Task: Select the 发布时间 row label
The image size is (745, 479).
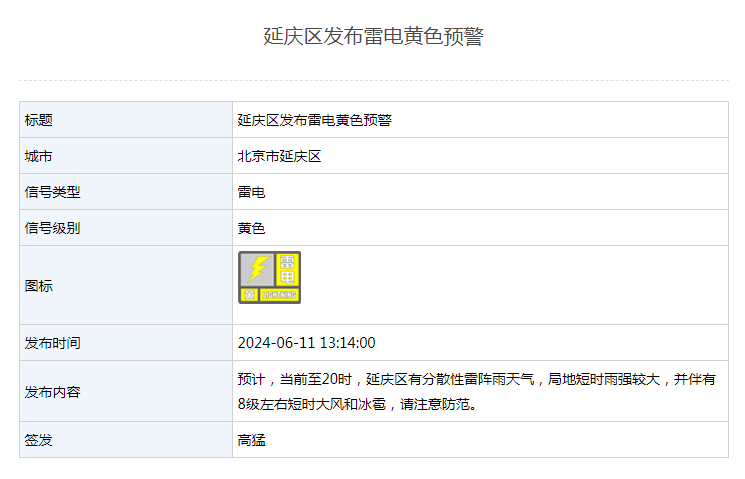Action: pyautogui.click(x=52, y=343)
